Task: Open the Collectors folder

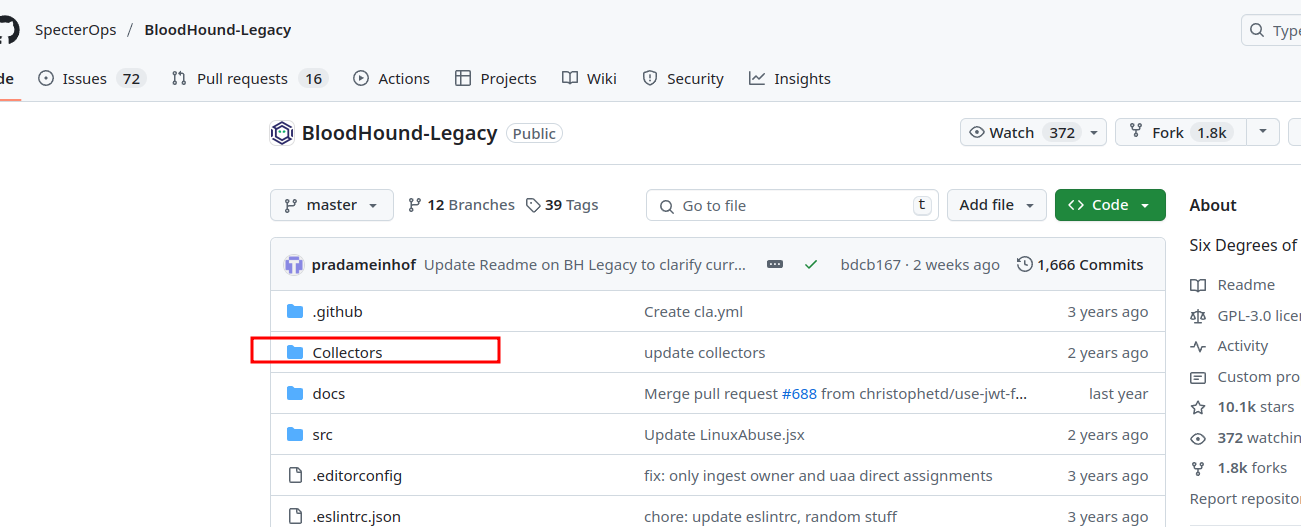Action: coord(347,353)
